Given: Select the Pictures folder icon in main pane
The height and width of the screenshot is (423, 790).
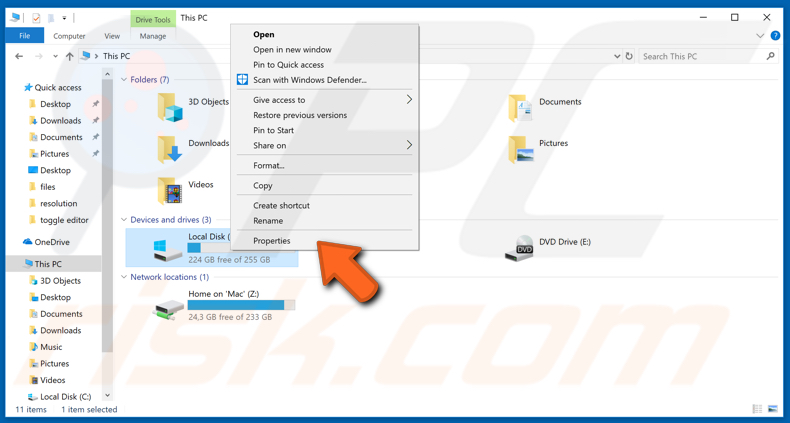Looking at the screenshot, I should click(520, 149).
